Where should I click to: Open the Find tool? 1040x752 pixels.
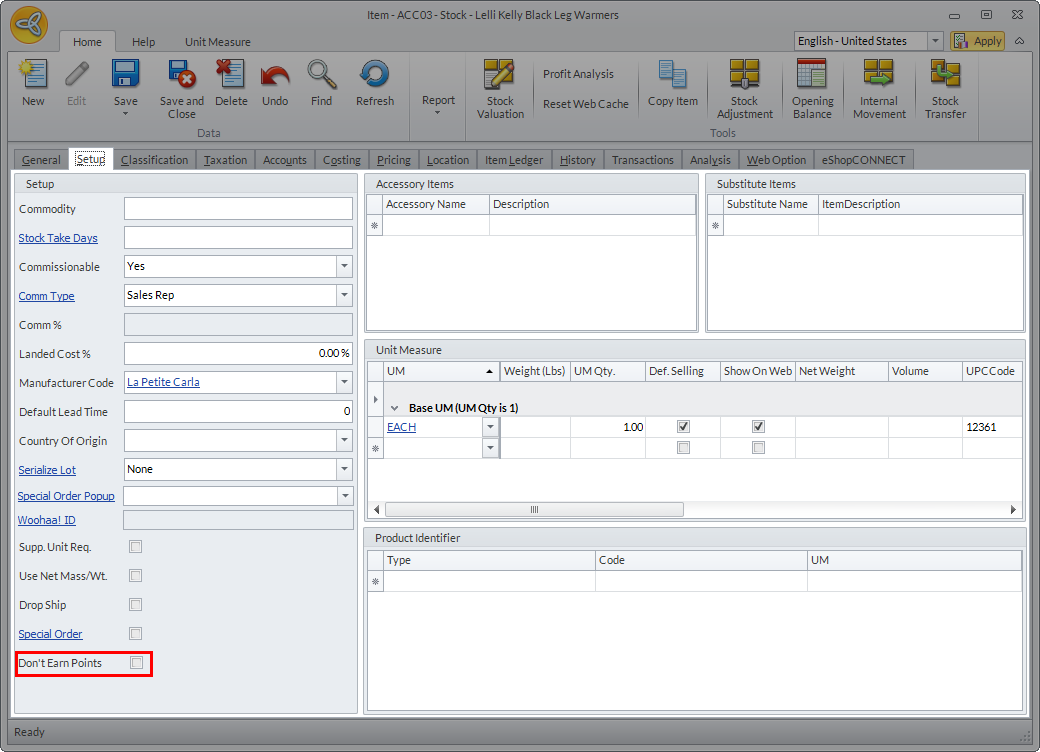pyautogui.click(x=321, y=82)
